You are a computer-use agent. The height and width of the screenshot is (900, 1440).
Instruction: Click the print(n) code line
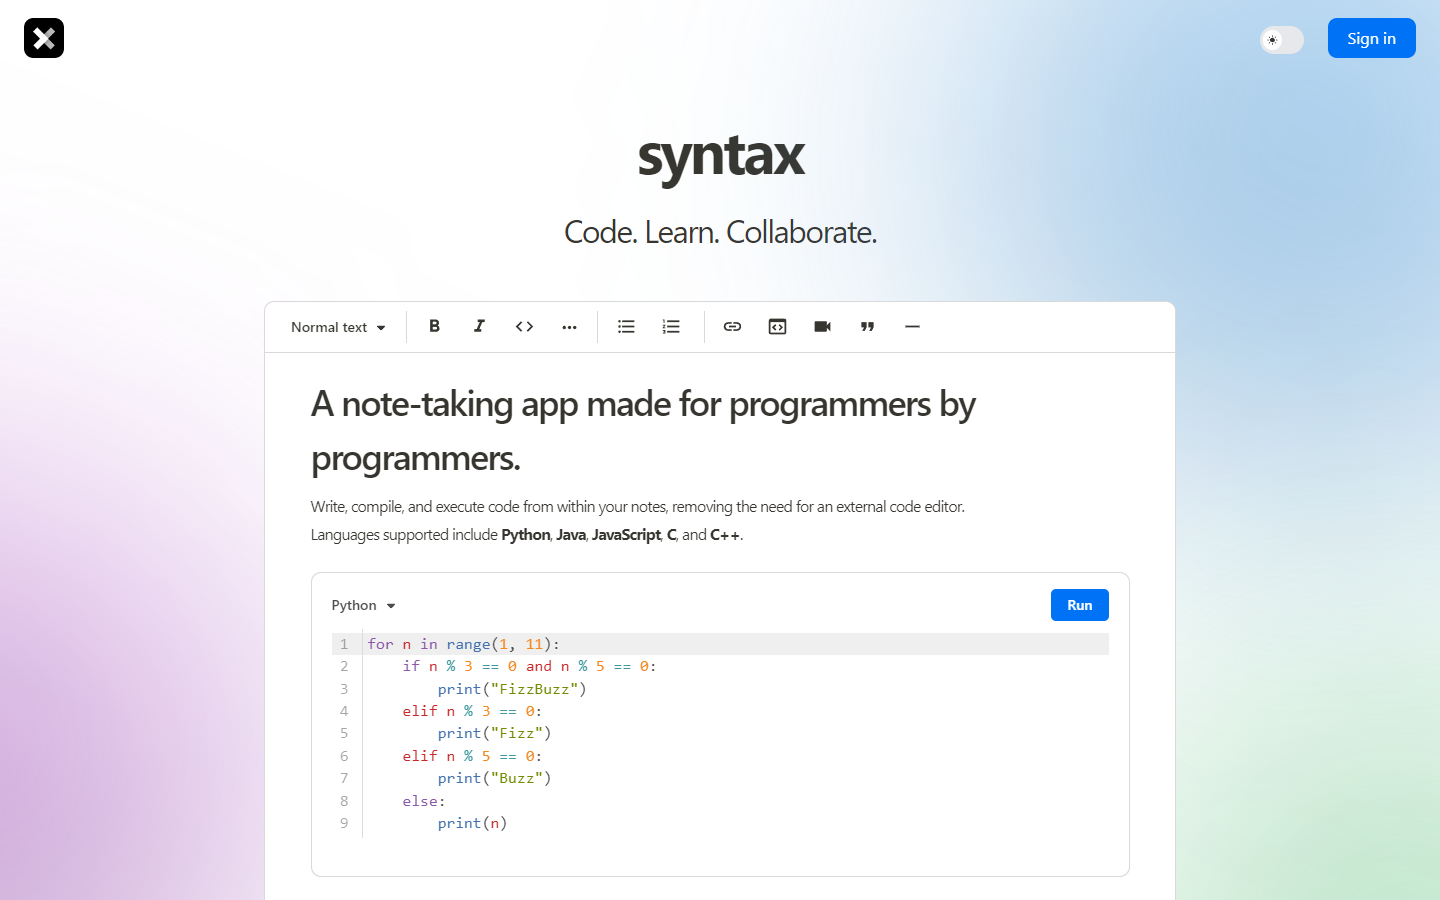pos(472,823)
